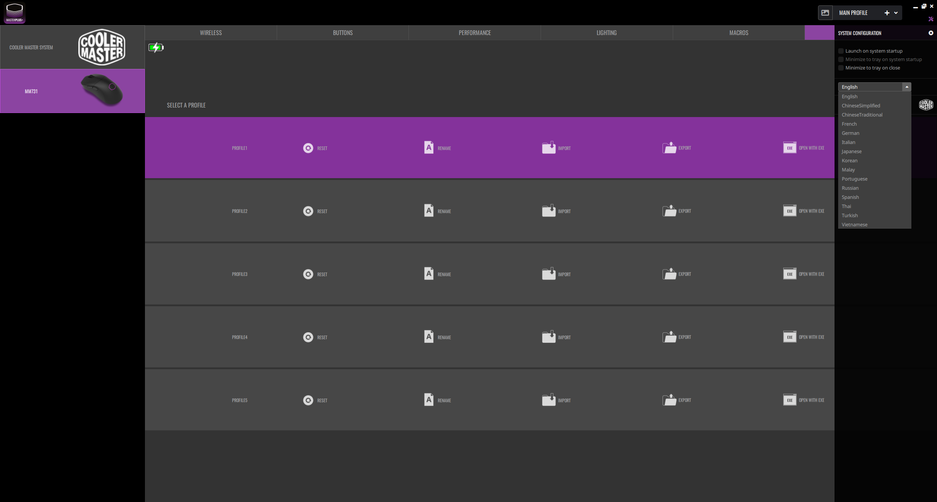Export Profile5 to a file

(669, 400)
